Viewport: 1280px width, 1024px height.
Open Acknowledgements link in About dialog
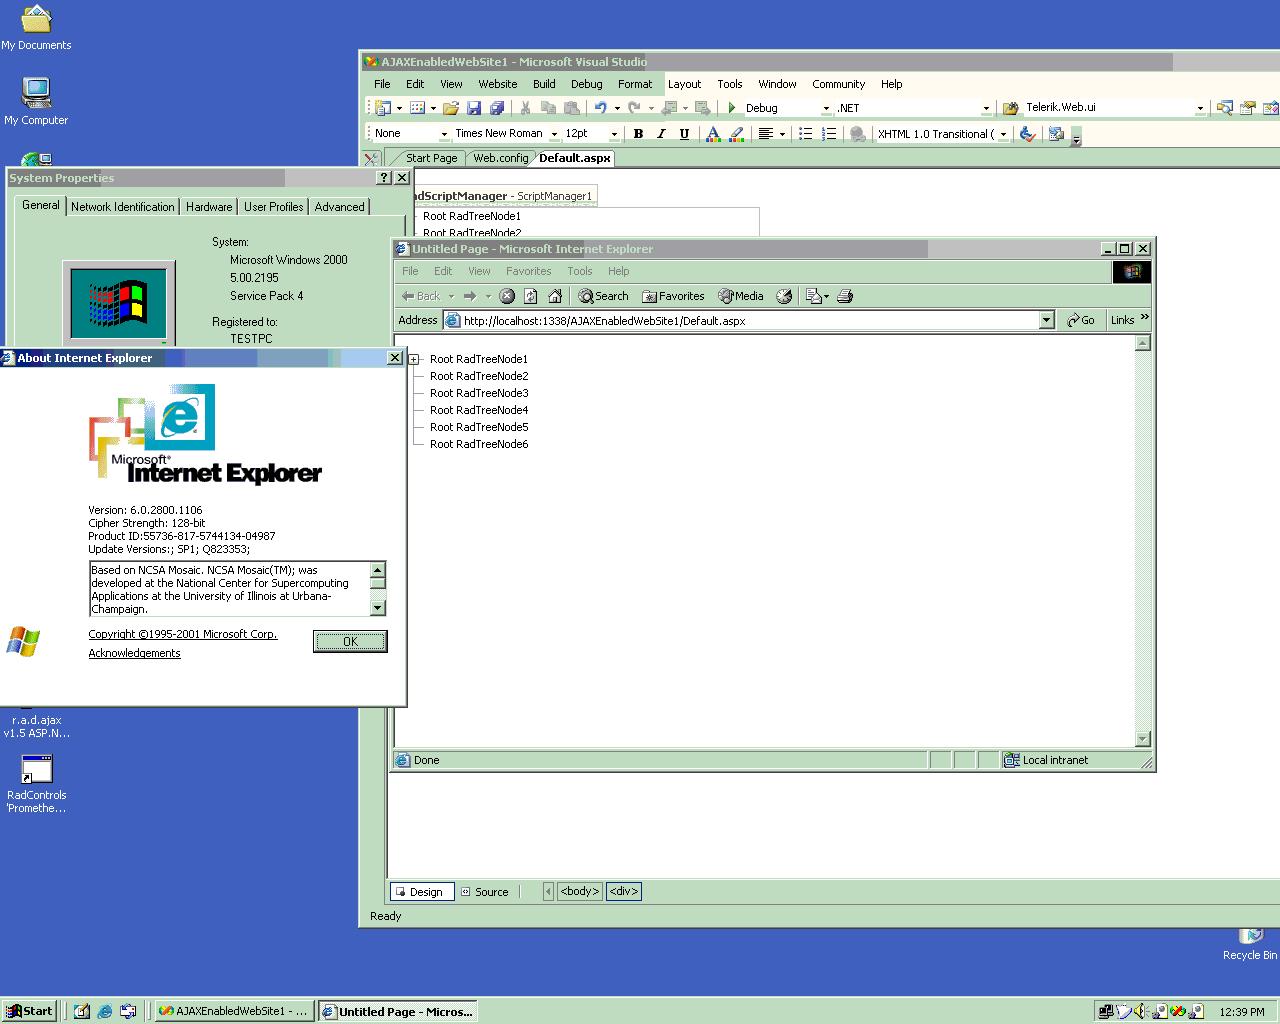tap(134, 653)
